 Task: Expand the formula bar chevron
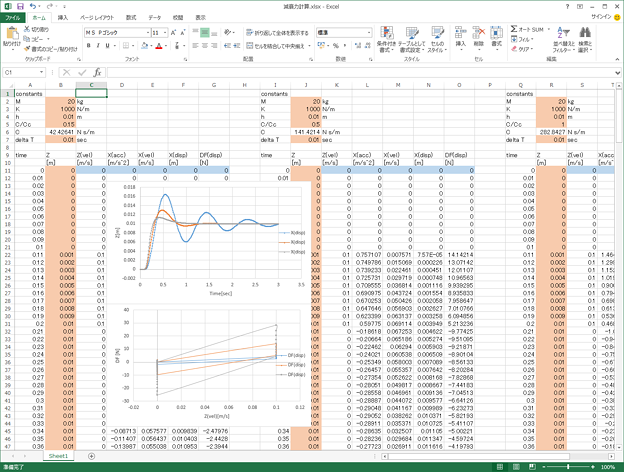pos(617,72)
